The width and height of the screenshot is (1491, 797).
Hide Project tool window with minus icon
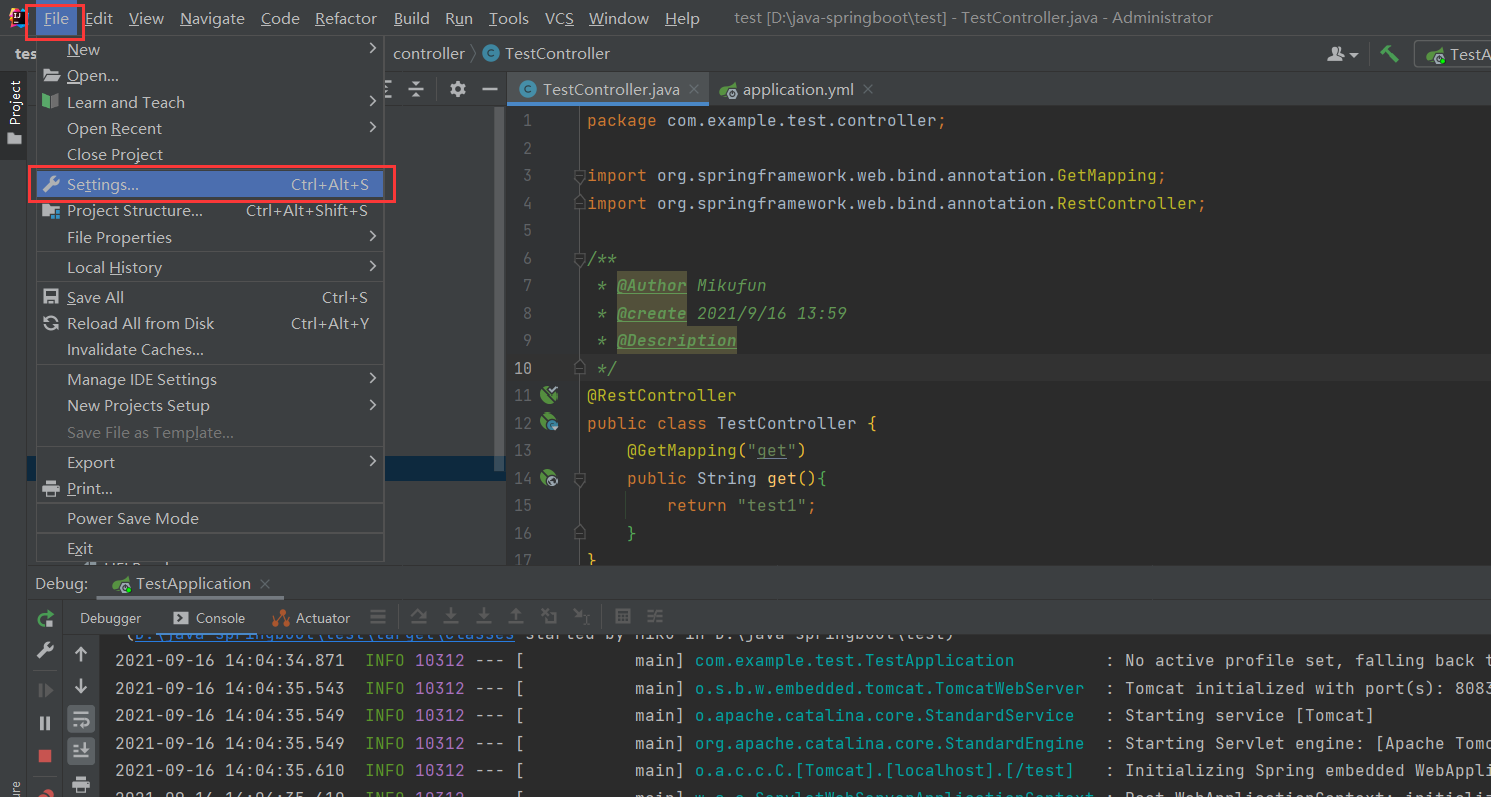click(490, 89)
